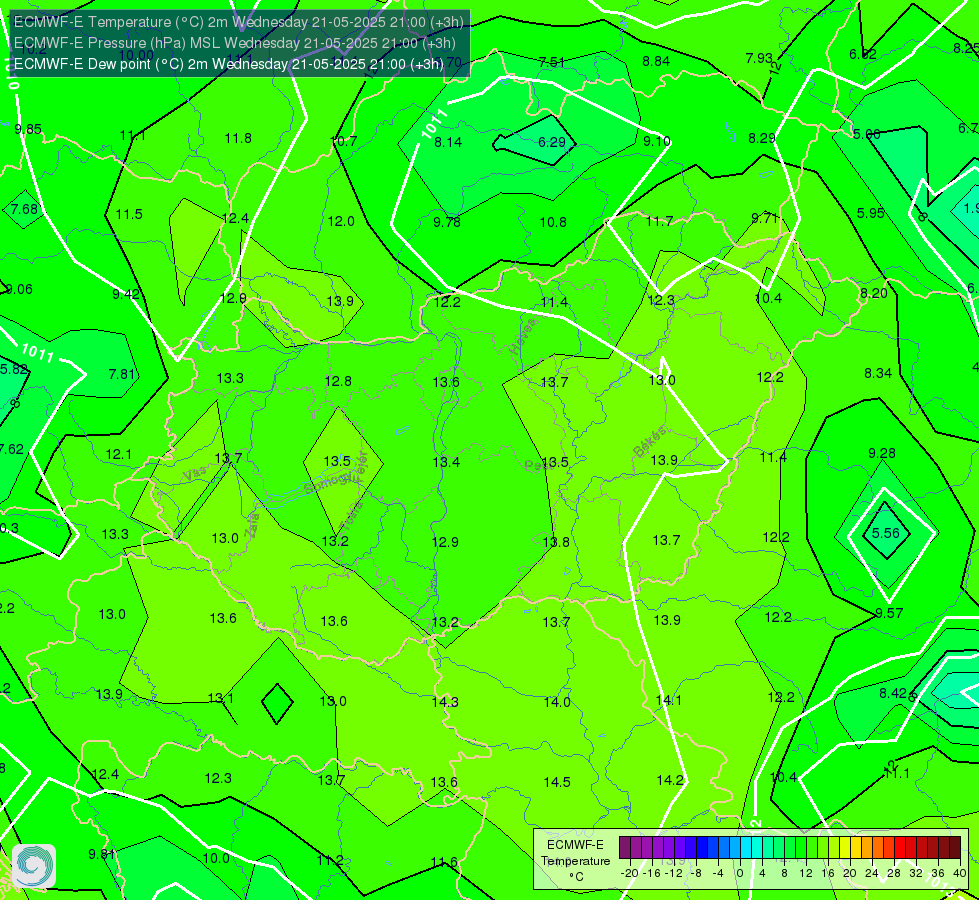Click the 9.42 temperature value
The height and width of the screenshot is (900, 979).
tap(126, 294)
